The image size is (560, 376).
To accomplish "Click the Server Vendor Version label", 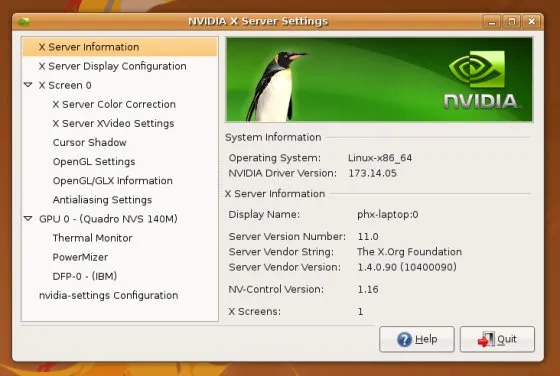I will tap(285, 267).
